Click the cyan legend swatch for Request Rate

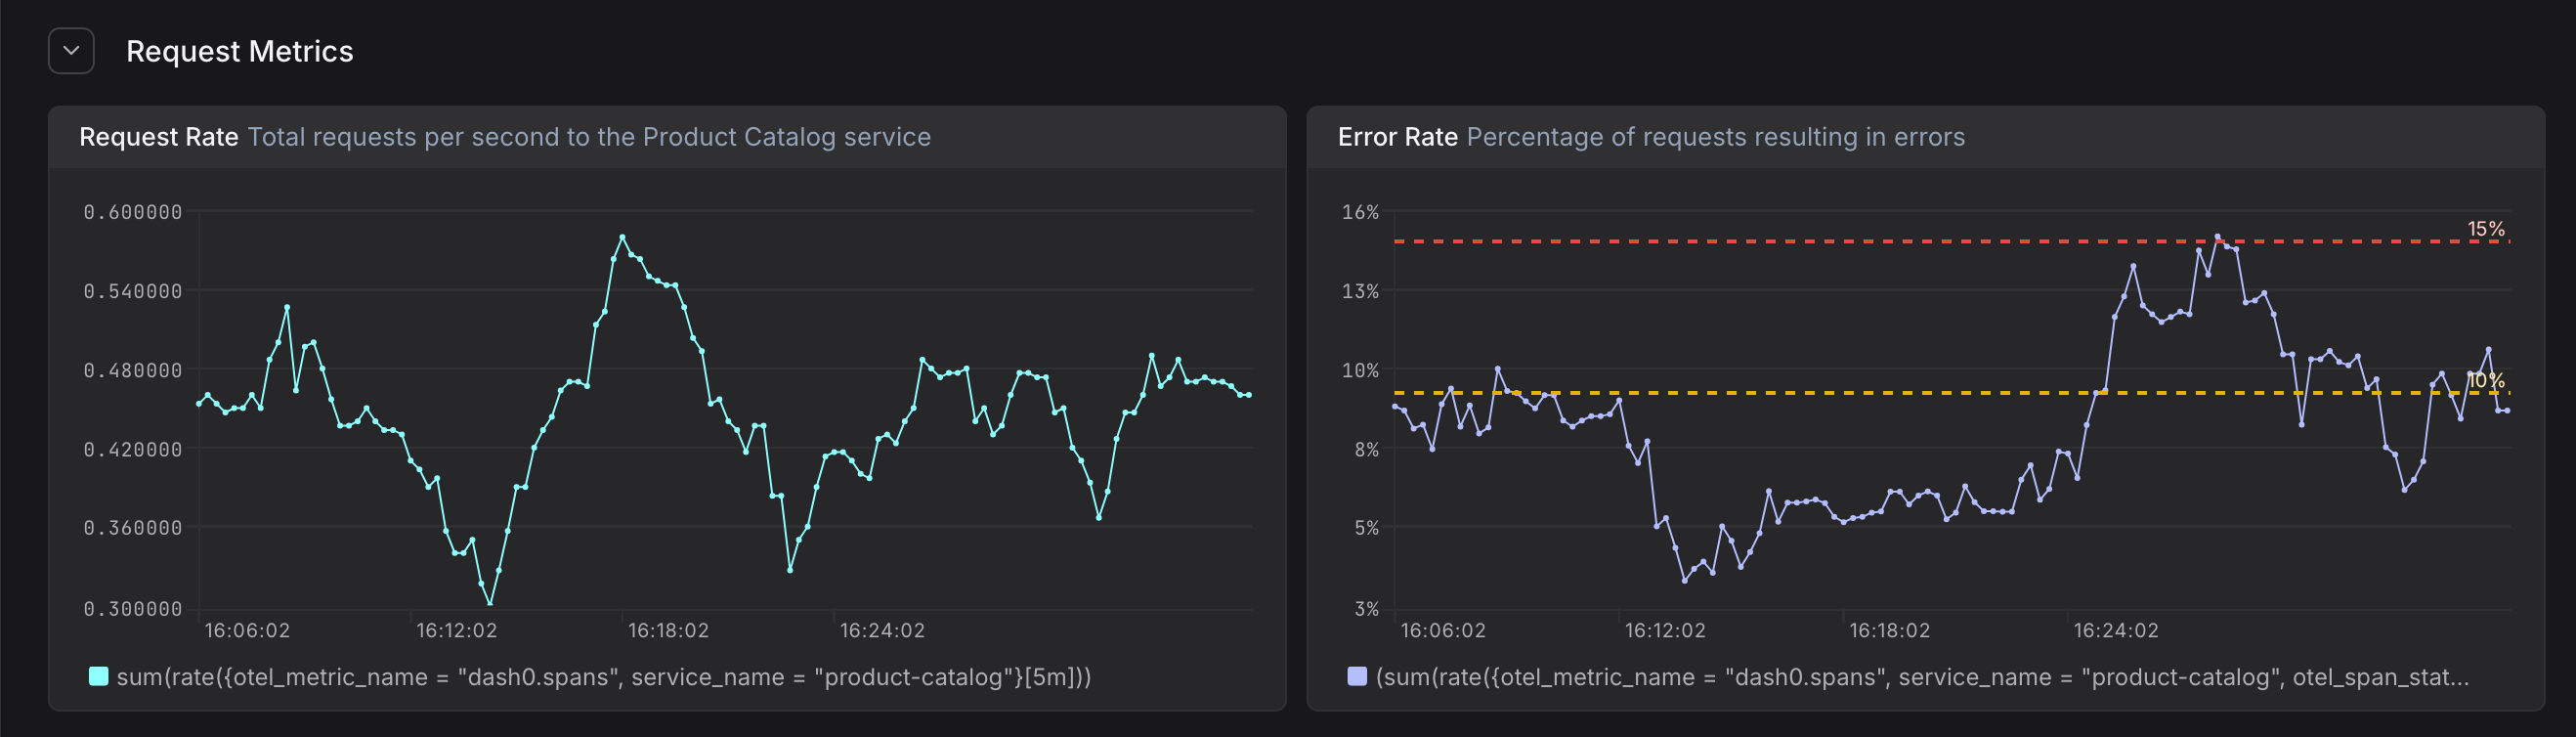(x=98, y=676)
